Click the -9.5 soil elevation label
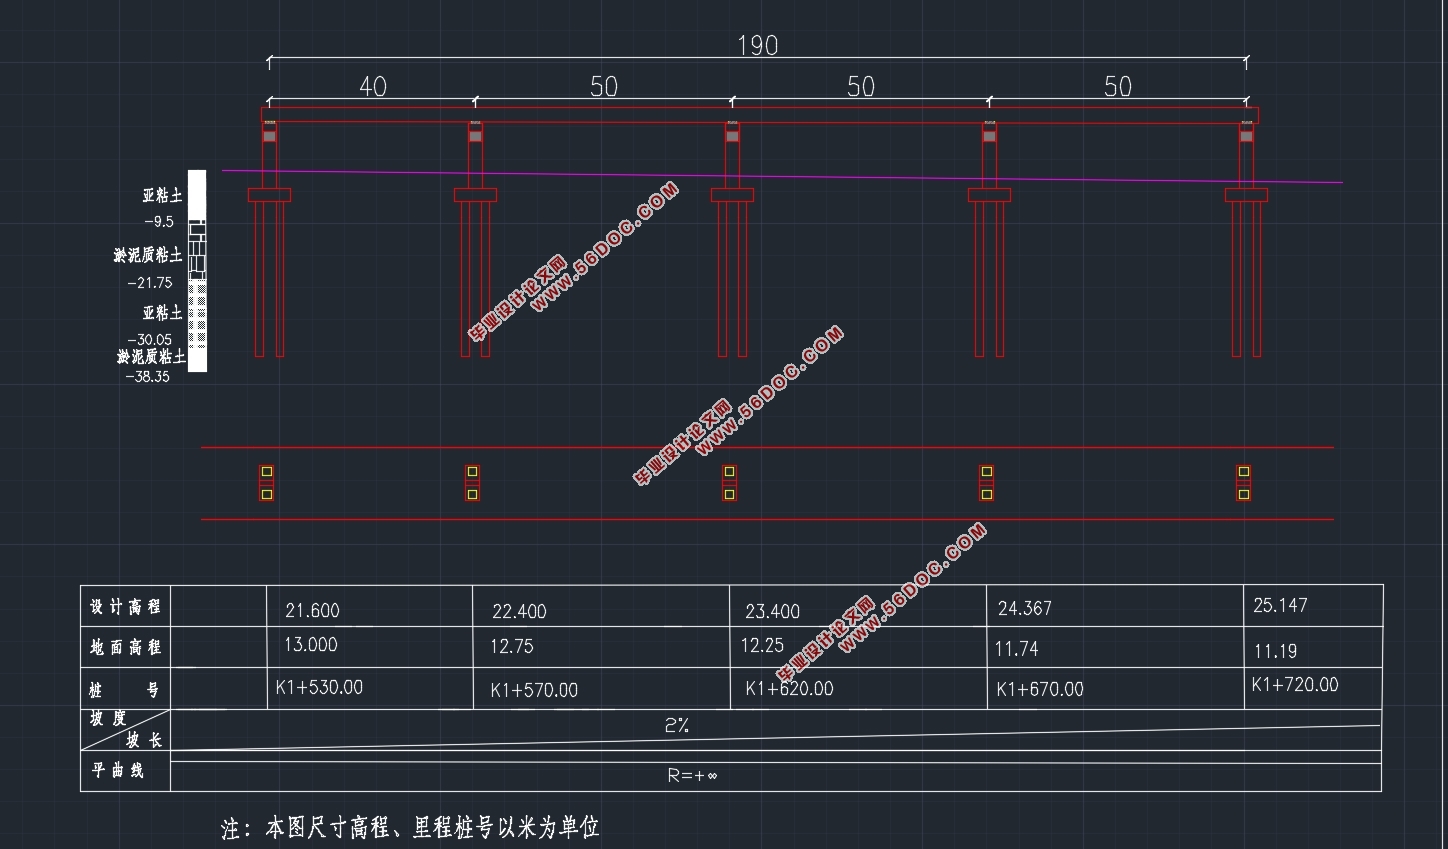 click(159, 222)
